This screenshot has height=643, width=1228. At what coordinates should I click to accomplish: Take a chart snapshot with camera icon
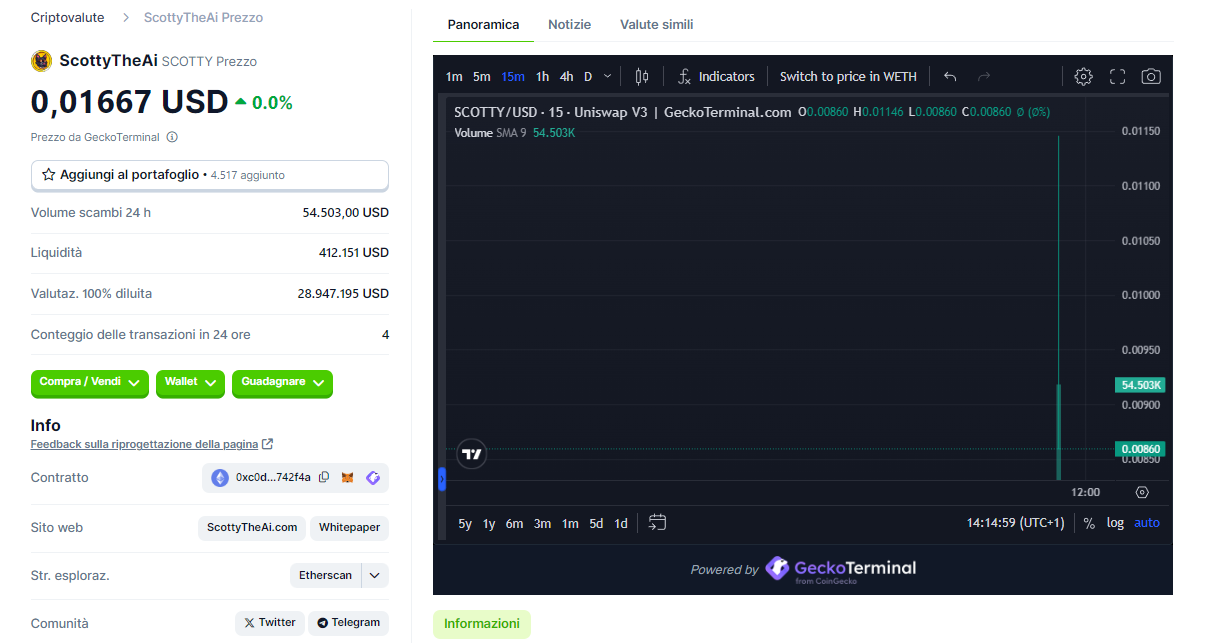pos(1151,77)
